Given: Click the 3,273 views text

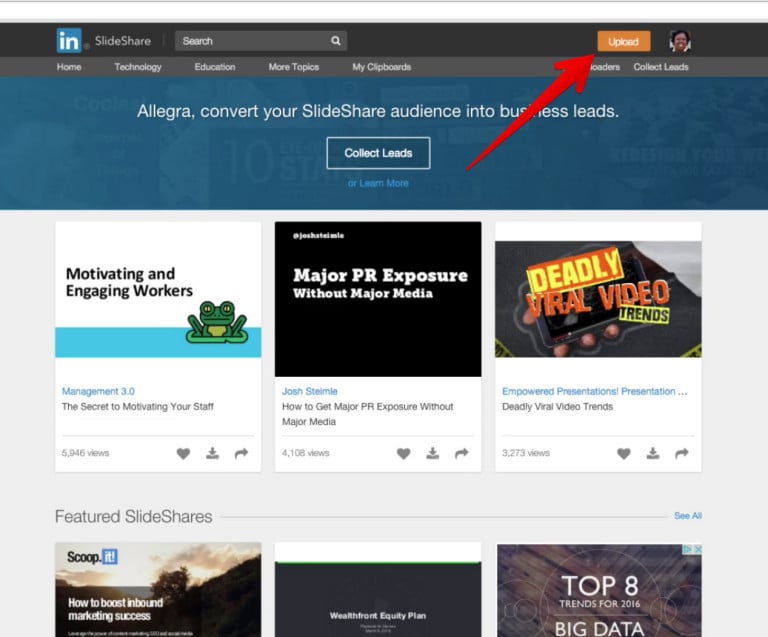Looking at the screenshot, I should pyautogui.click(x=526, y=453).
